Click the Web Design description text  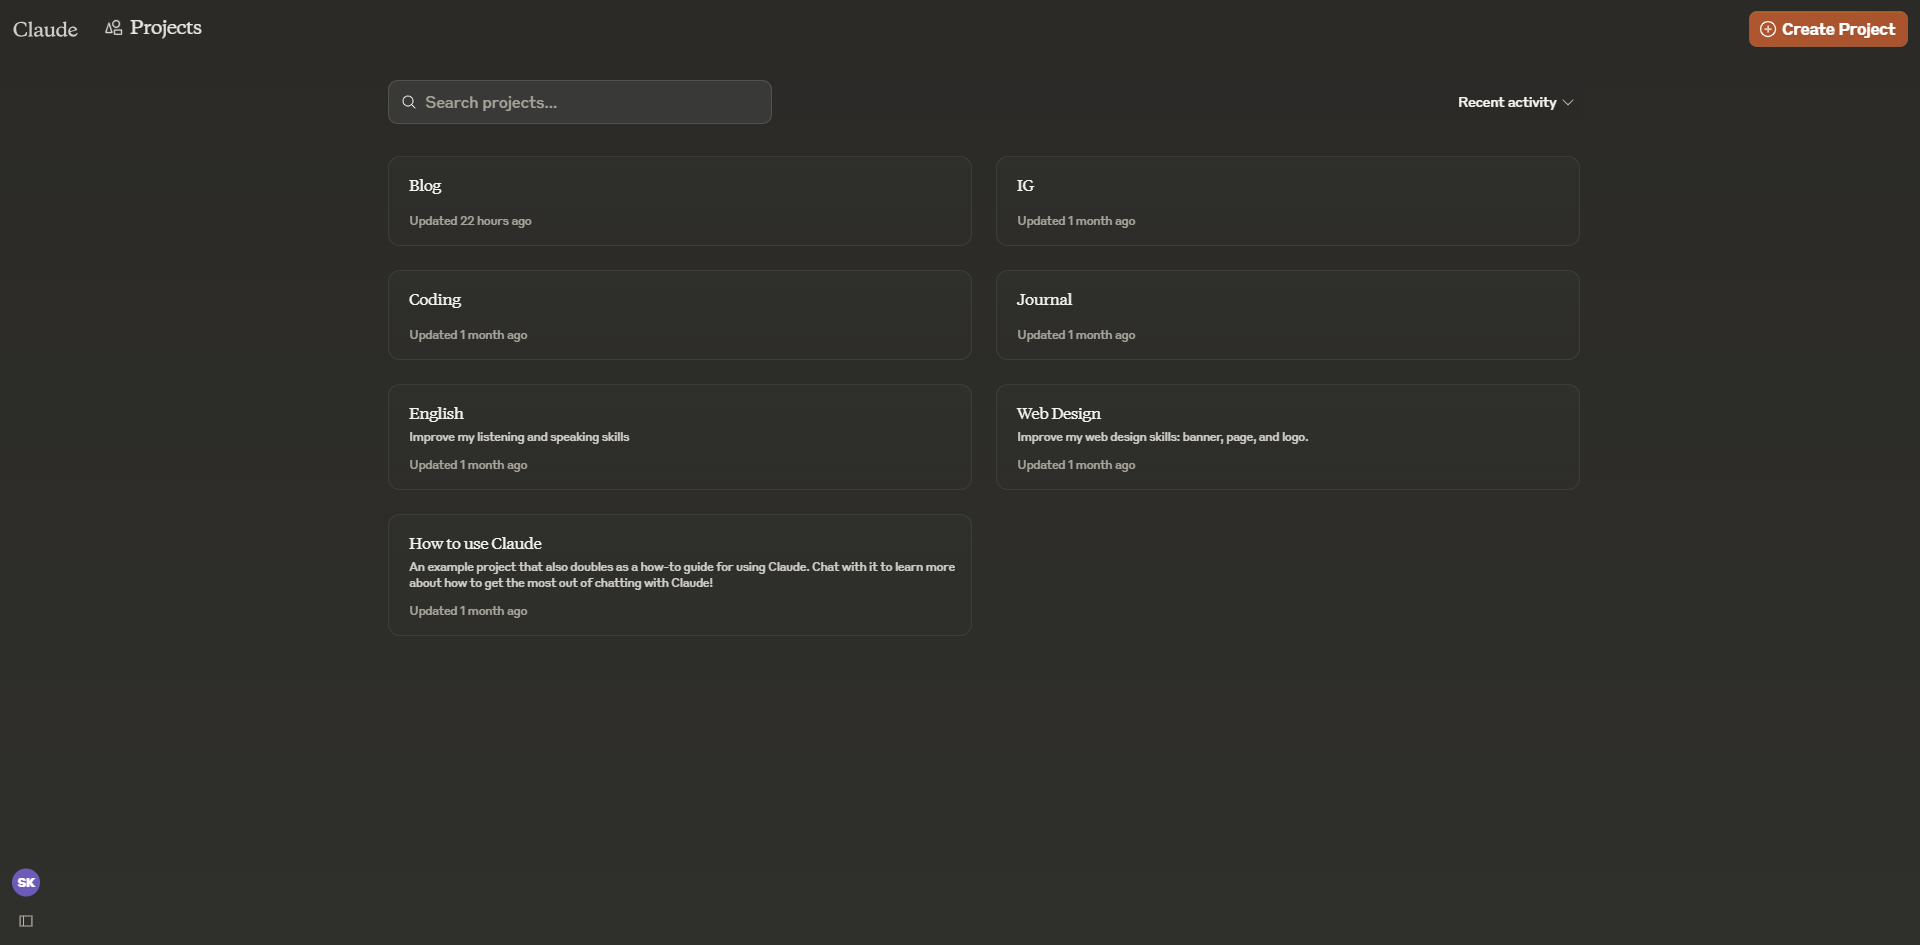click(1162, 437)
